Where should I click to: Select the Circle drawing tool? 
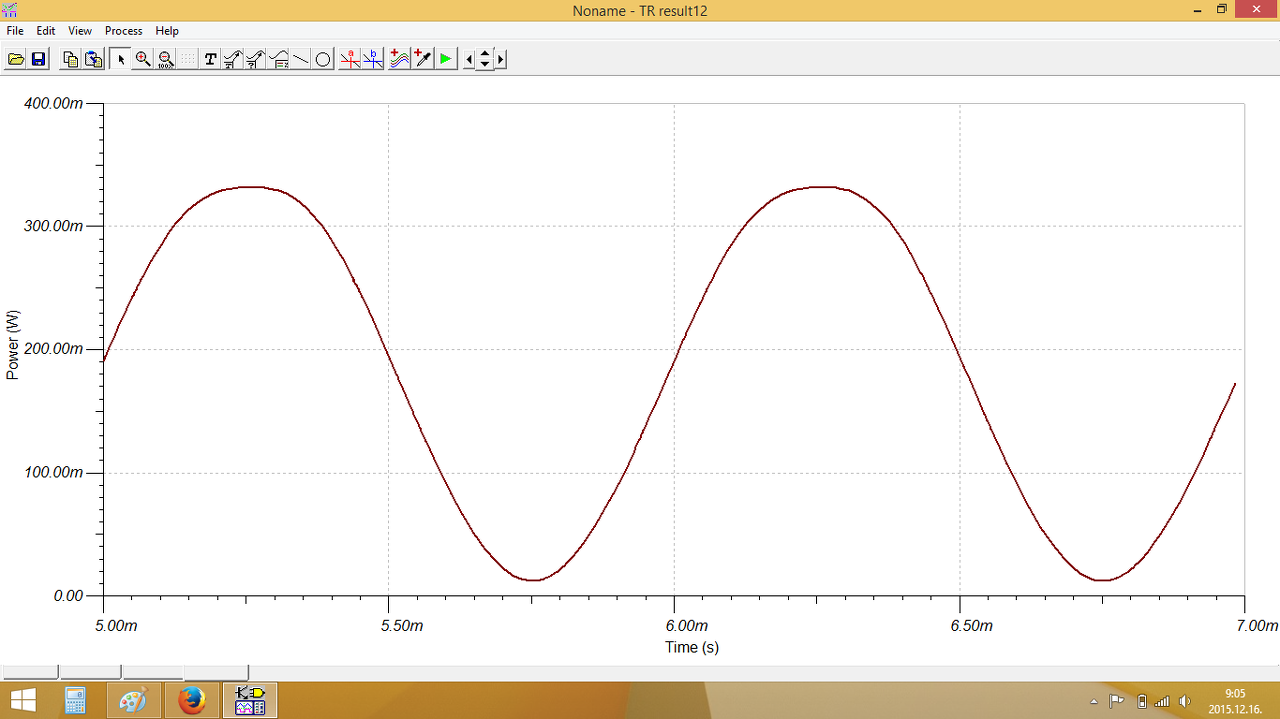point(322,59)
